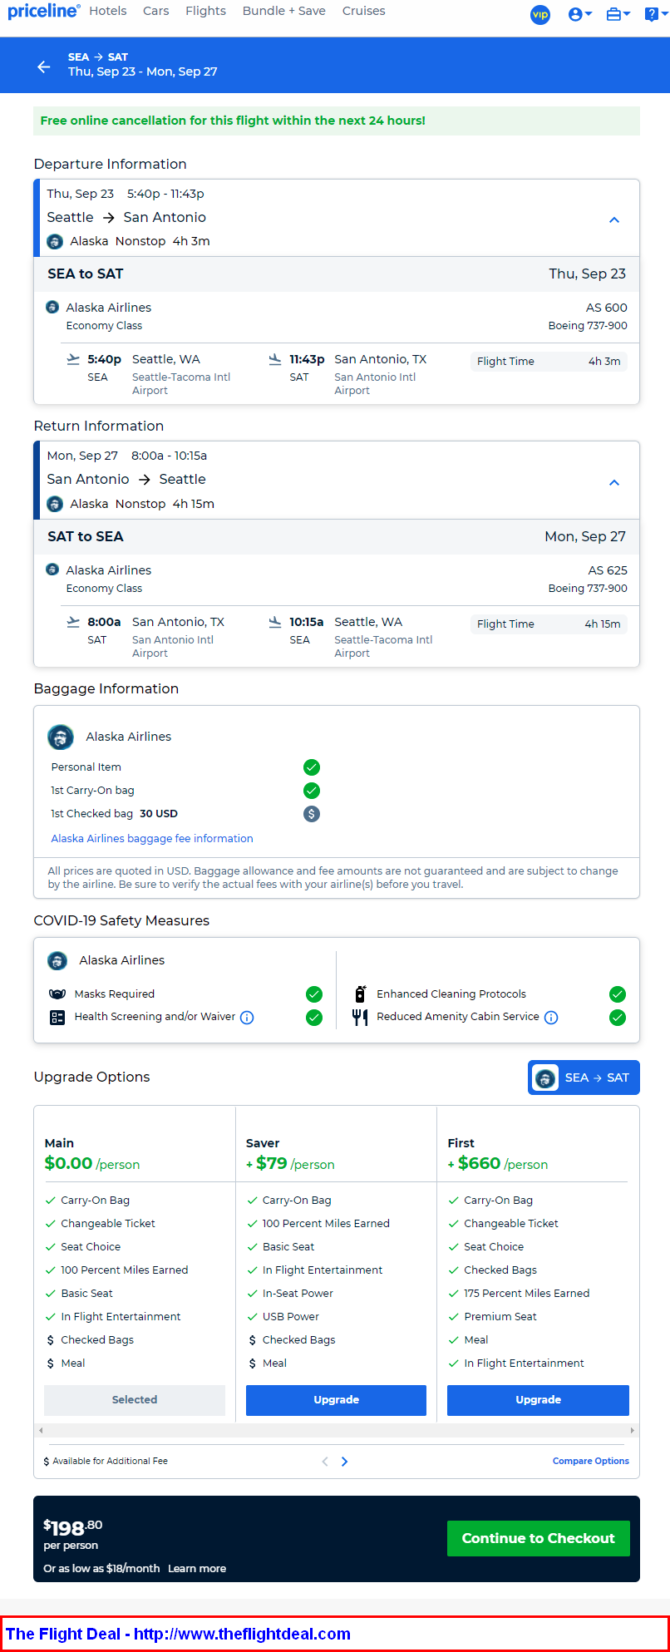This screenshot has height=1652, width=670.
Task: Click the Selected button under Main
Action: tap(135, 1400)
